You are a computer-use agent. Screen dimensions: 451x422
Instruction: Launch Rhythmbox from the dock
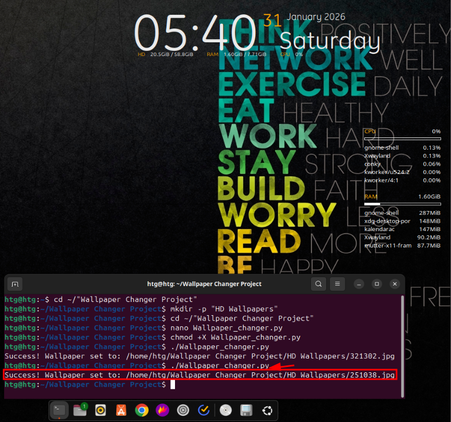[x=100, y=410]
